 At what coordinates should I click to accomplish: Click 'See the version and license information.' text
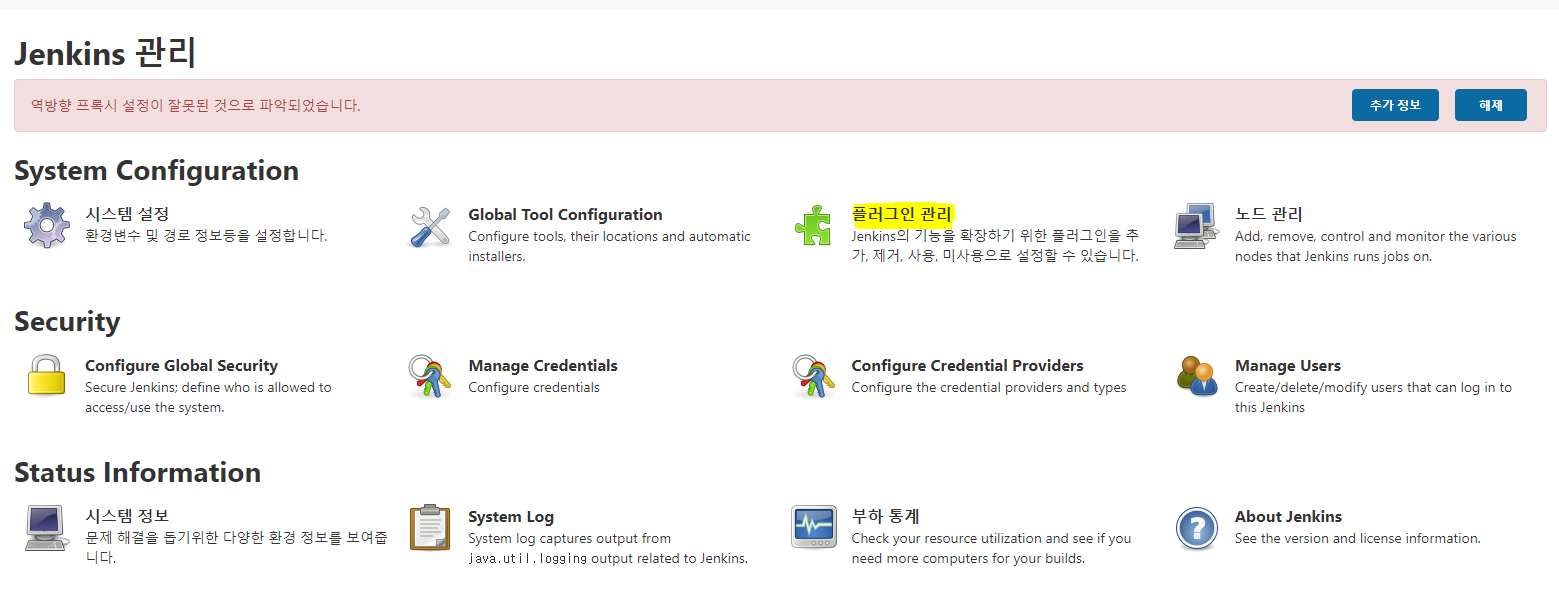click(1358, 538)
